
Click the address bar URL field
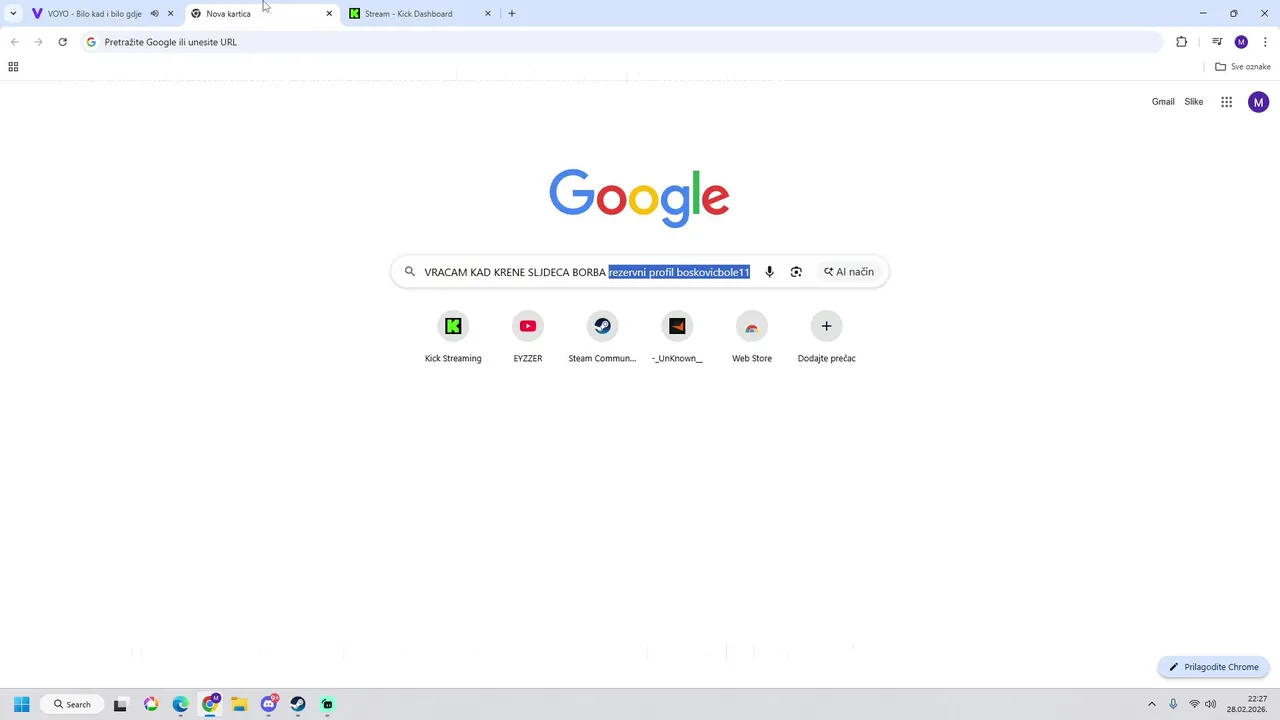pyautogui.click(x=622, y=42)
